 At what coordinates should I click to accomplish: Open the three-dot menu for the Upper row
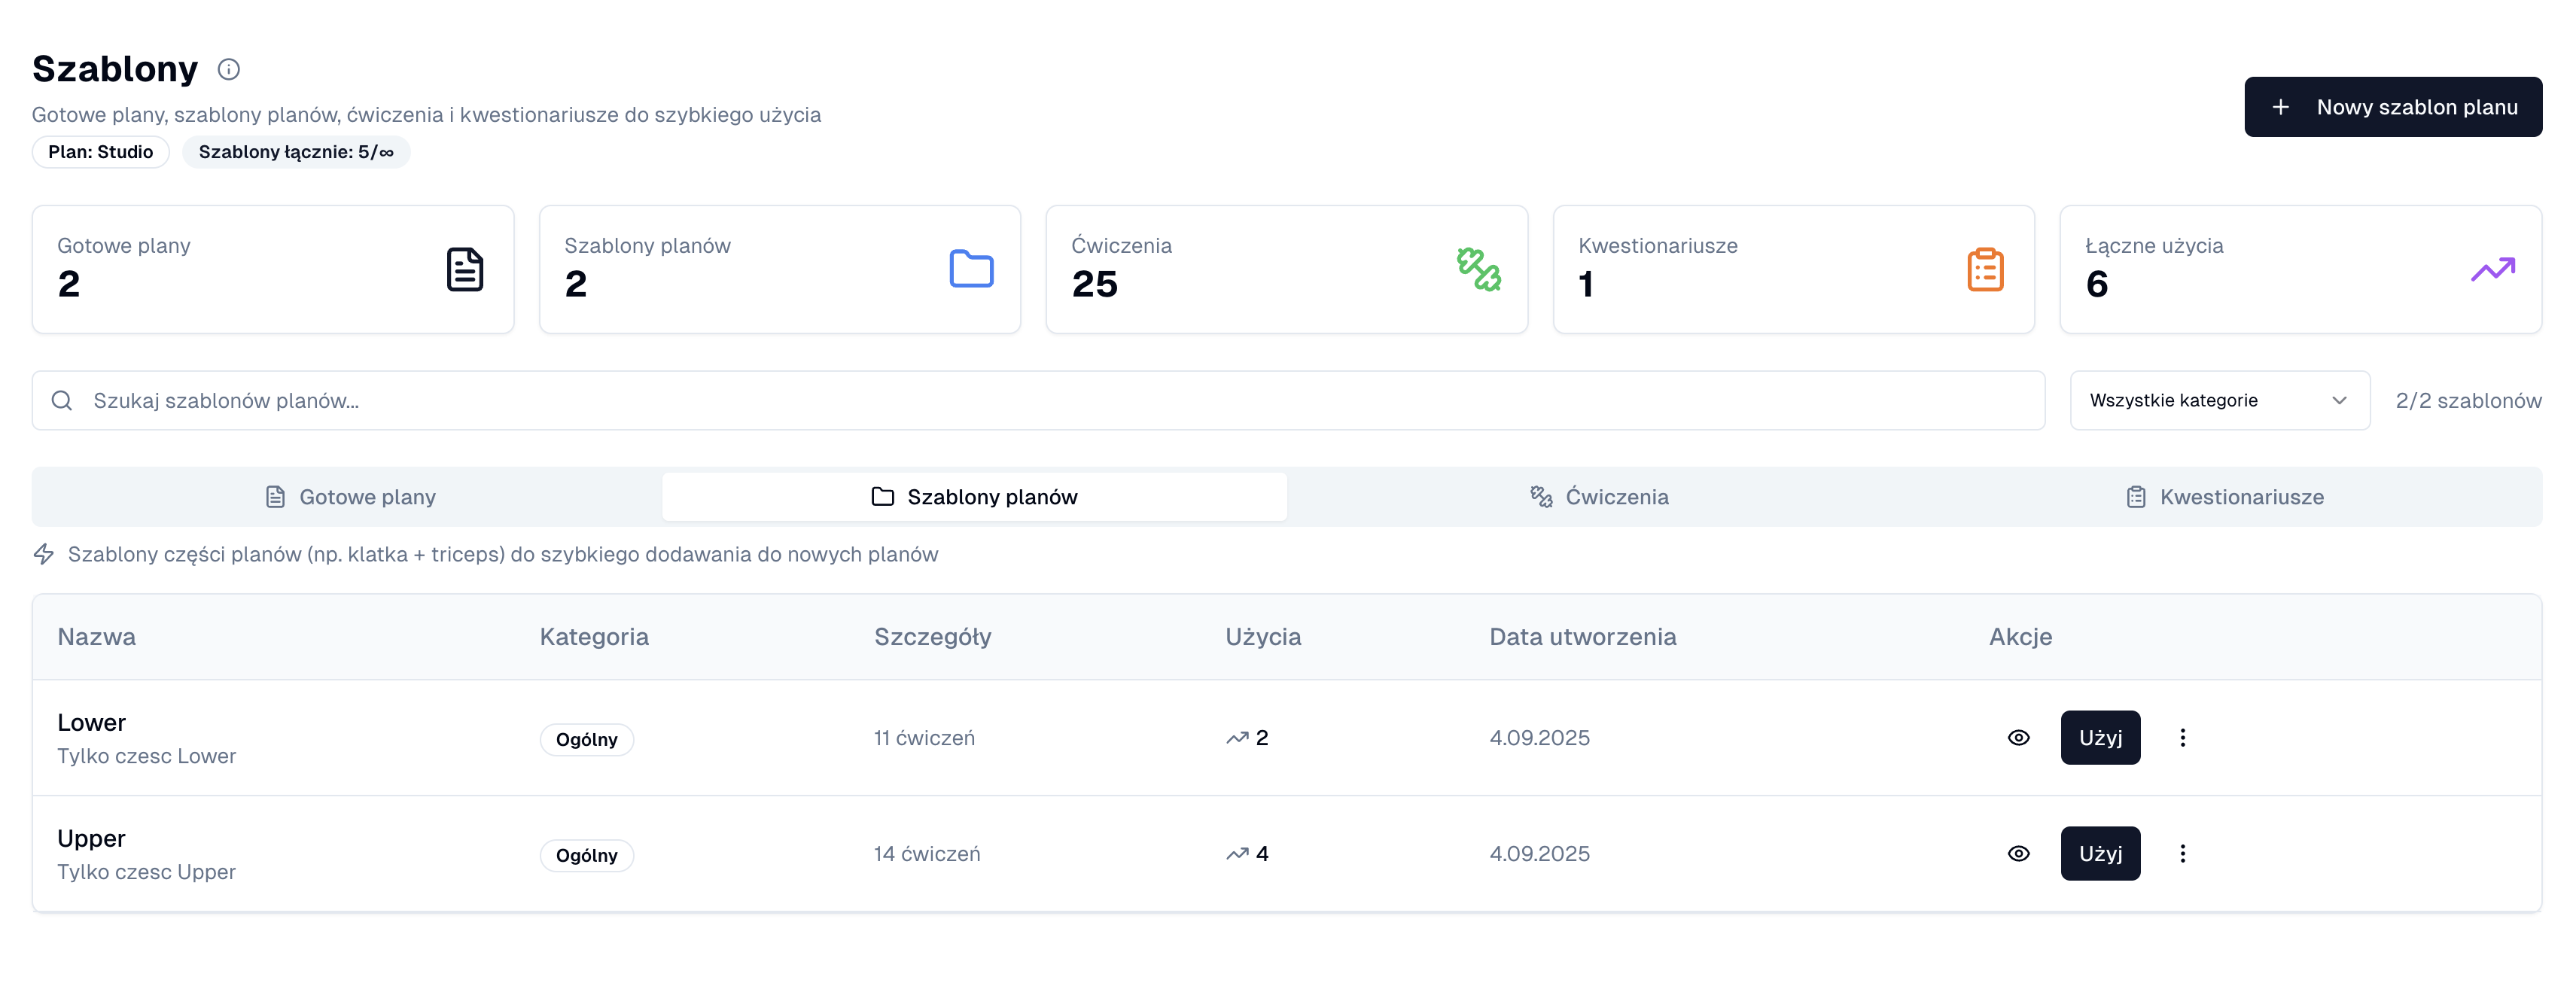[2183, 853]
